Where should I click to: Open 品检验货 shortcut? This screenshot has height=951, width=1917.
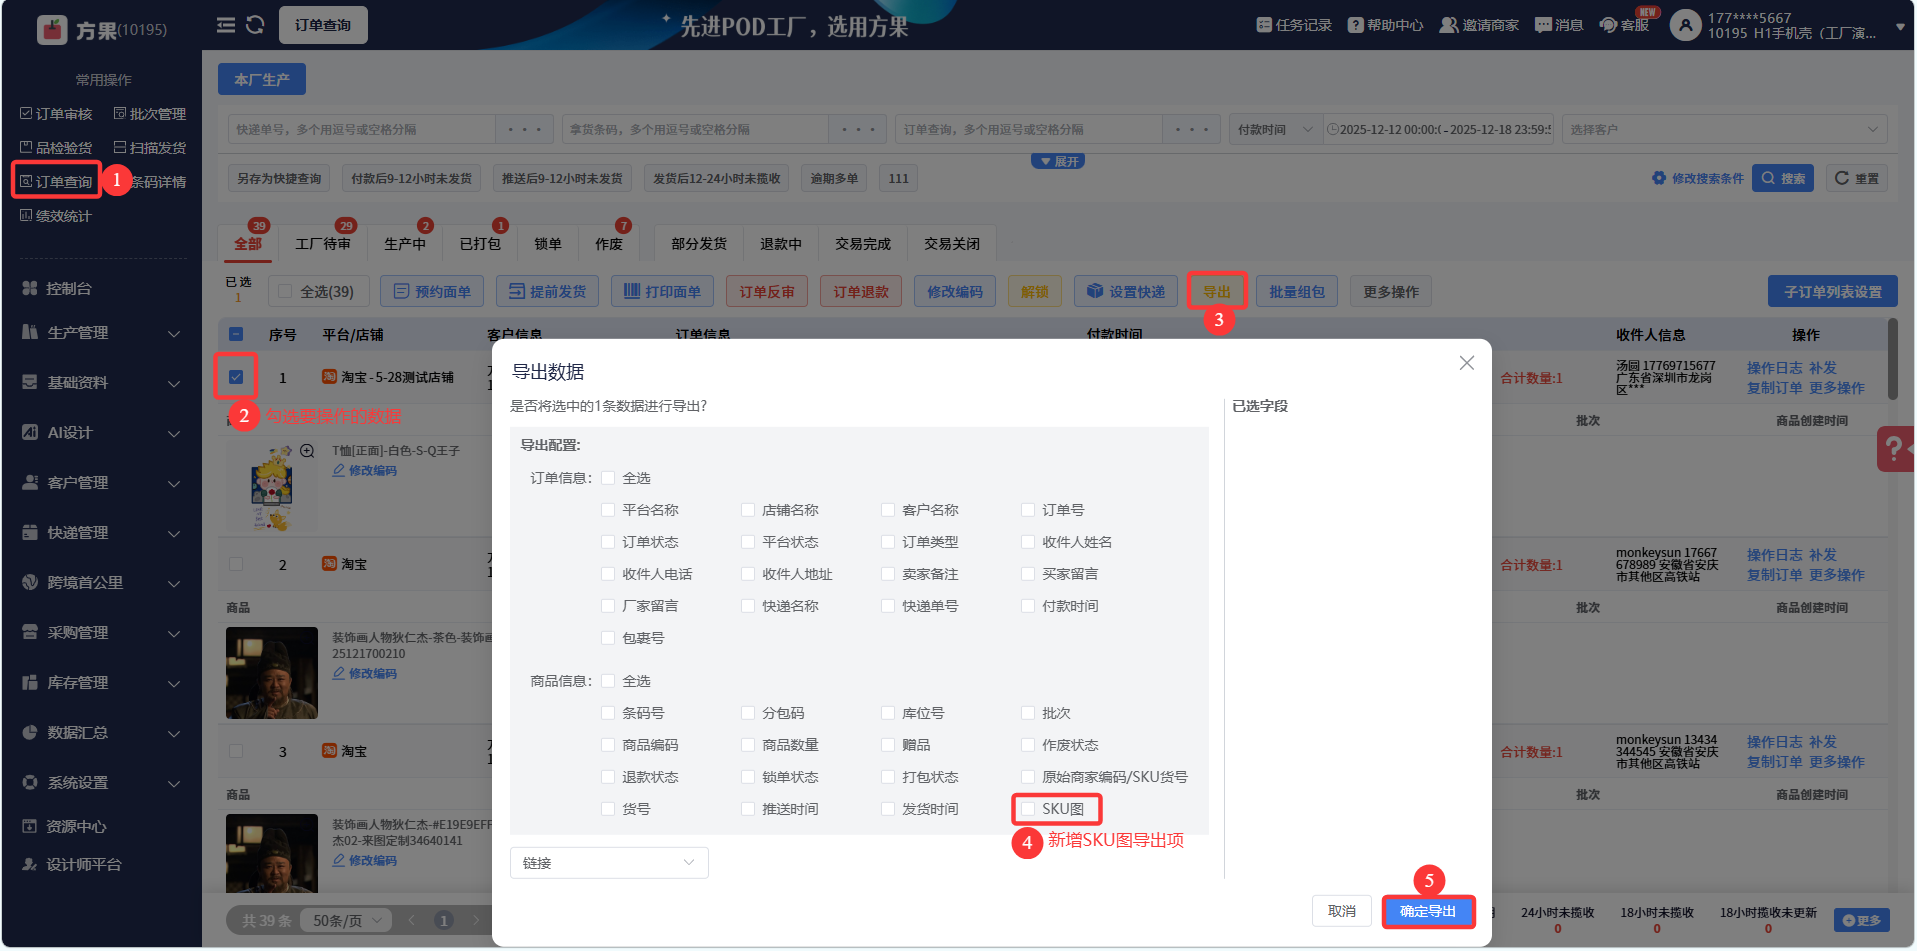point(56,148)
